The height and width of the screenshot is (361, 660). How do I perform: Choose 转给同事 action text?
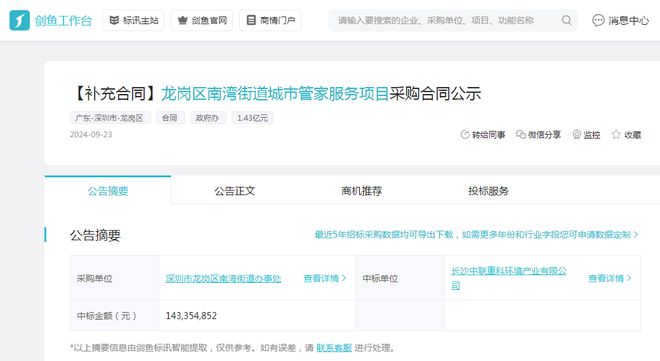488,135
